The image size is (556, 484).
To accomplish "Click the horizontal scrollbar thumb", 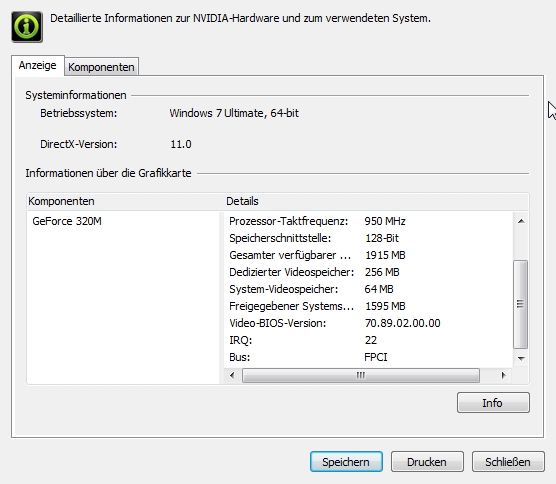I will click(361, 375).
